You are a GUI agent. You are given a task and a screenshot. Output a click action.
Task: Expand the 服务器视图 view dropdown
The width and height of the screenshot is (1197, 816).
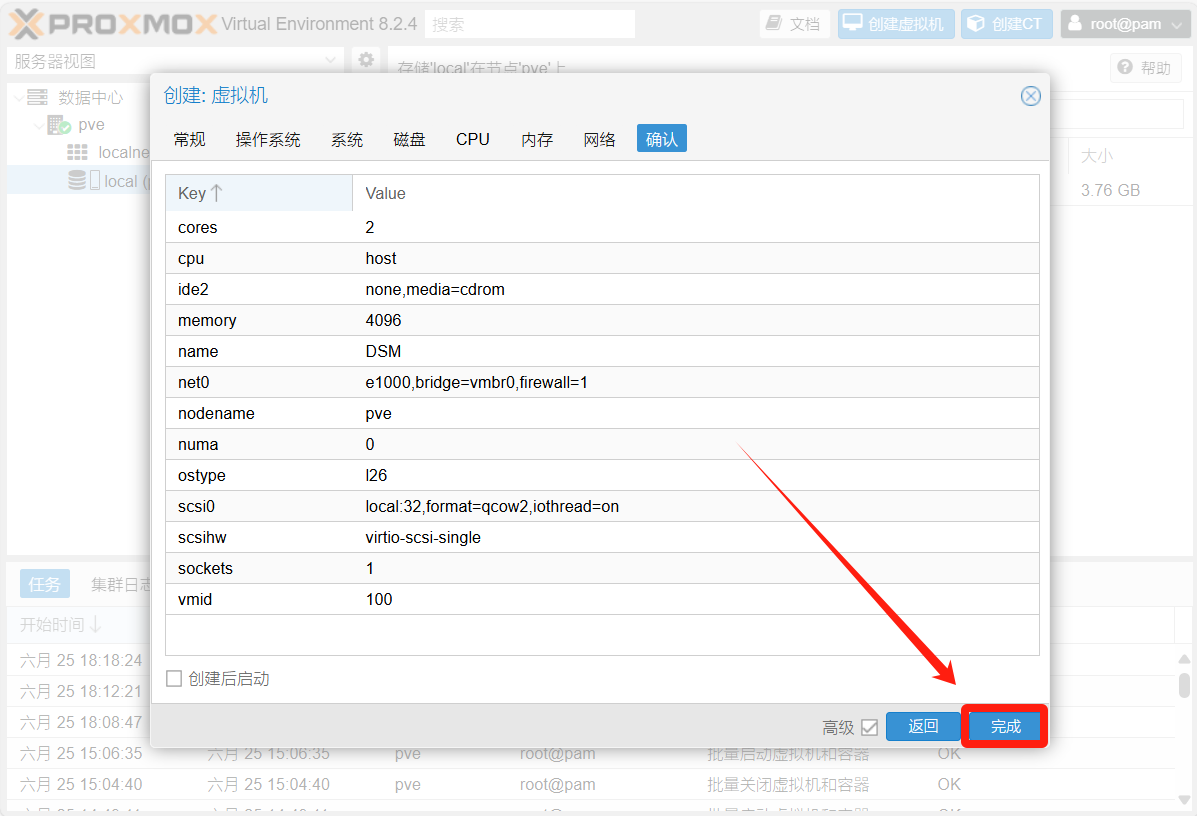(x=331, y=61)
